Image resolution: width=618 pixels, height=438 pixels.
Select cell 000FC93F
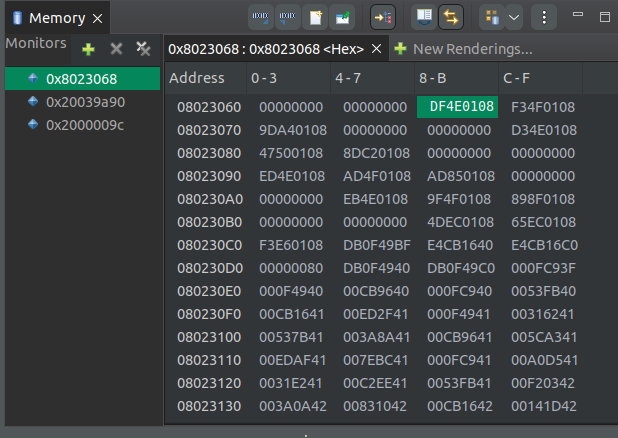pos(543,268)
